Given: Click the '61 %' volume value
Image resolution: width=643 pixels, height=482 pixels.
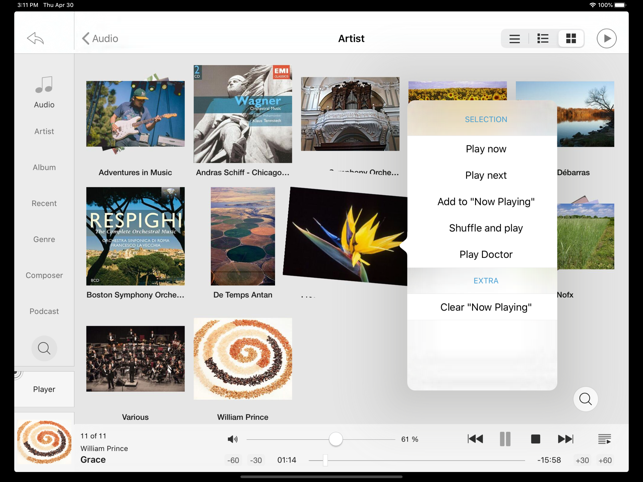Looking at the screenshot, I should (x=409, y=439).
